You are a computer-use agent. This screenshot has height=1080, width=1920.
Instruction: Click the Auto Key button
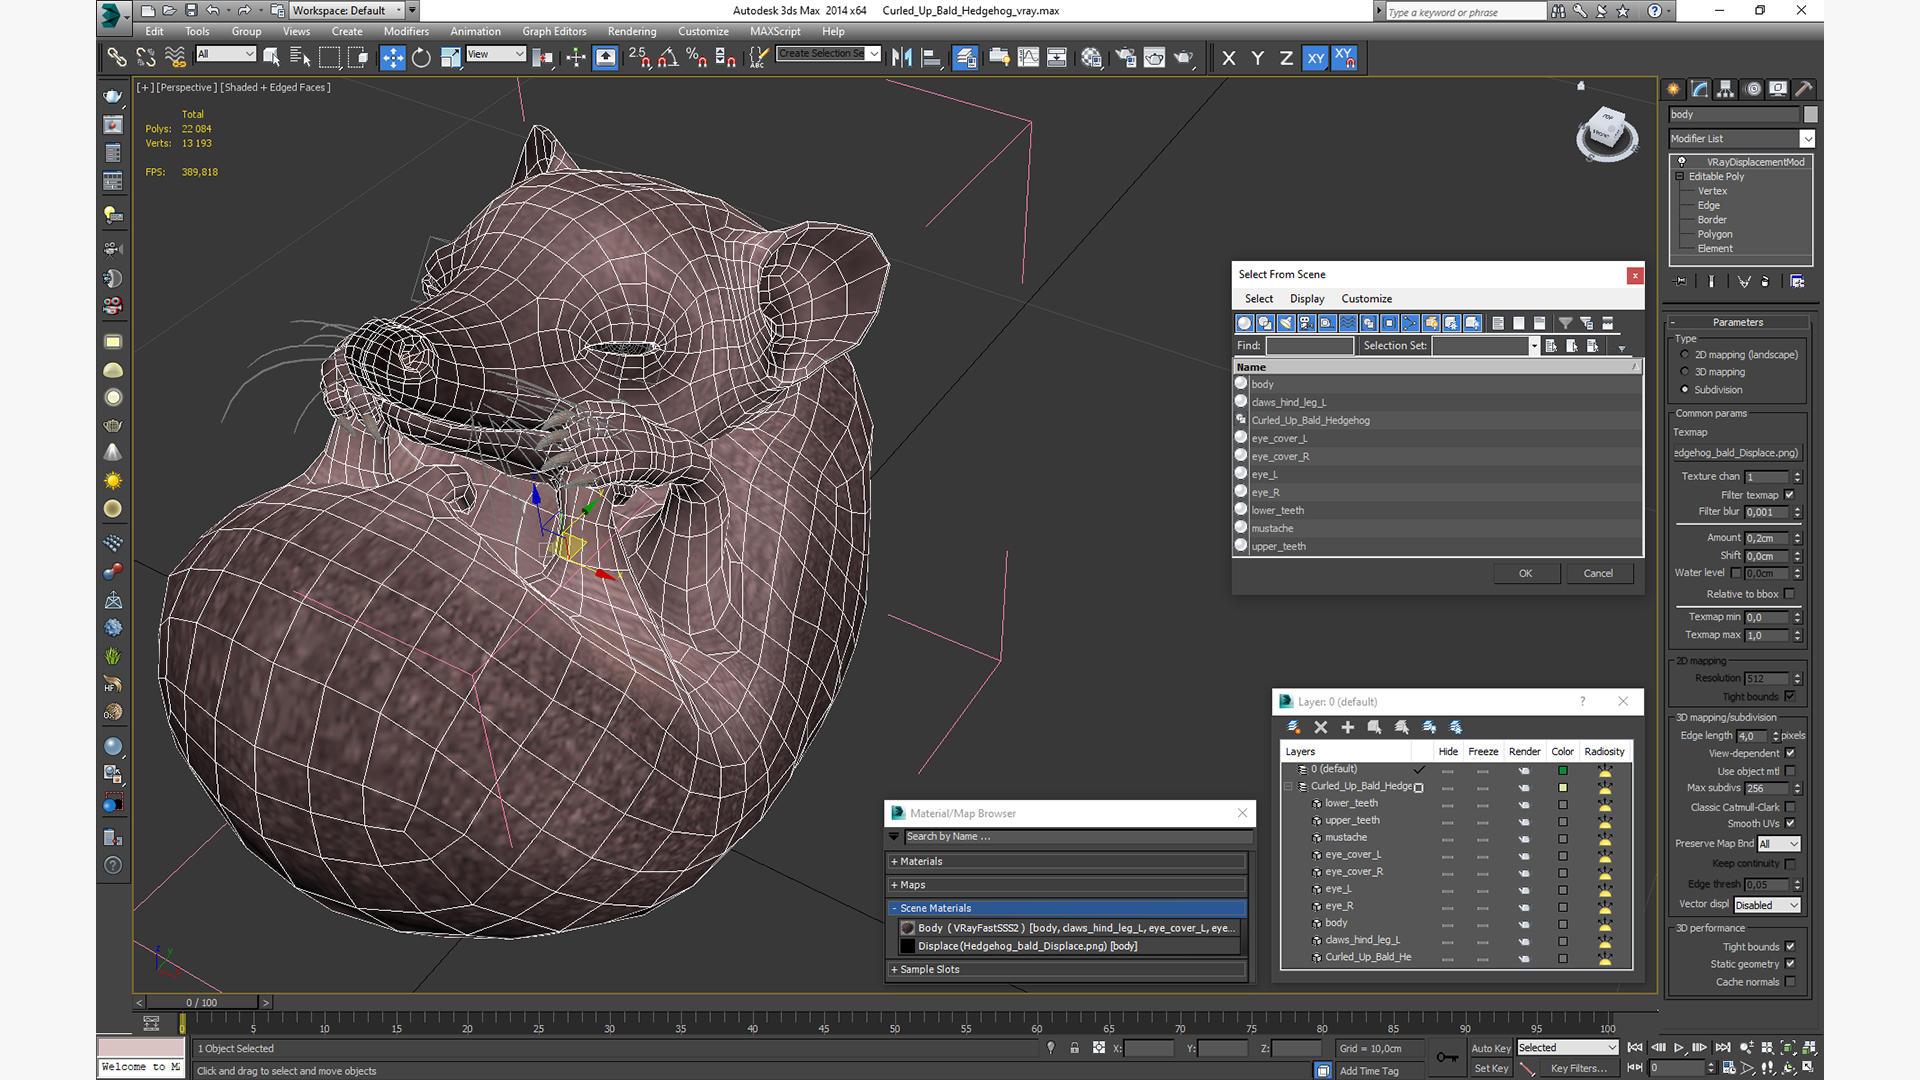point(1490,1049)
